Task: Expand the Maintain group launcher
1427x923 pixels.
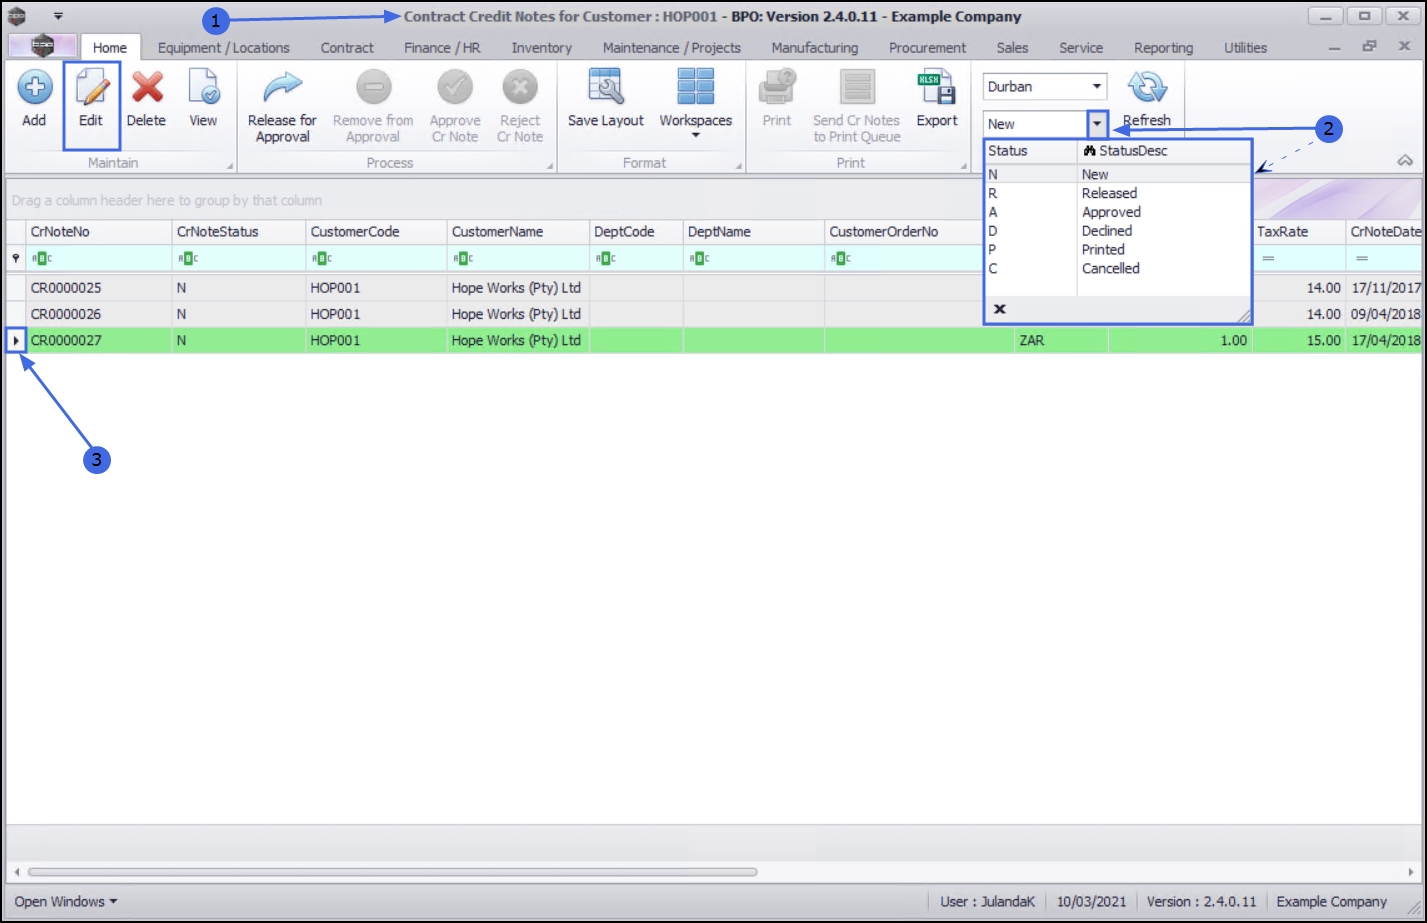Action: pyautogui.click(x=230, y=166)
